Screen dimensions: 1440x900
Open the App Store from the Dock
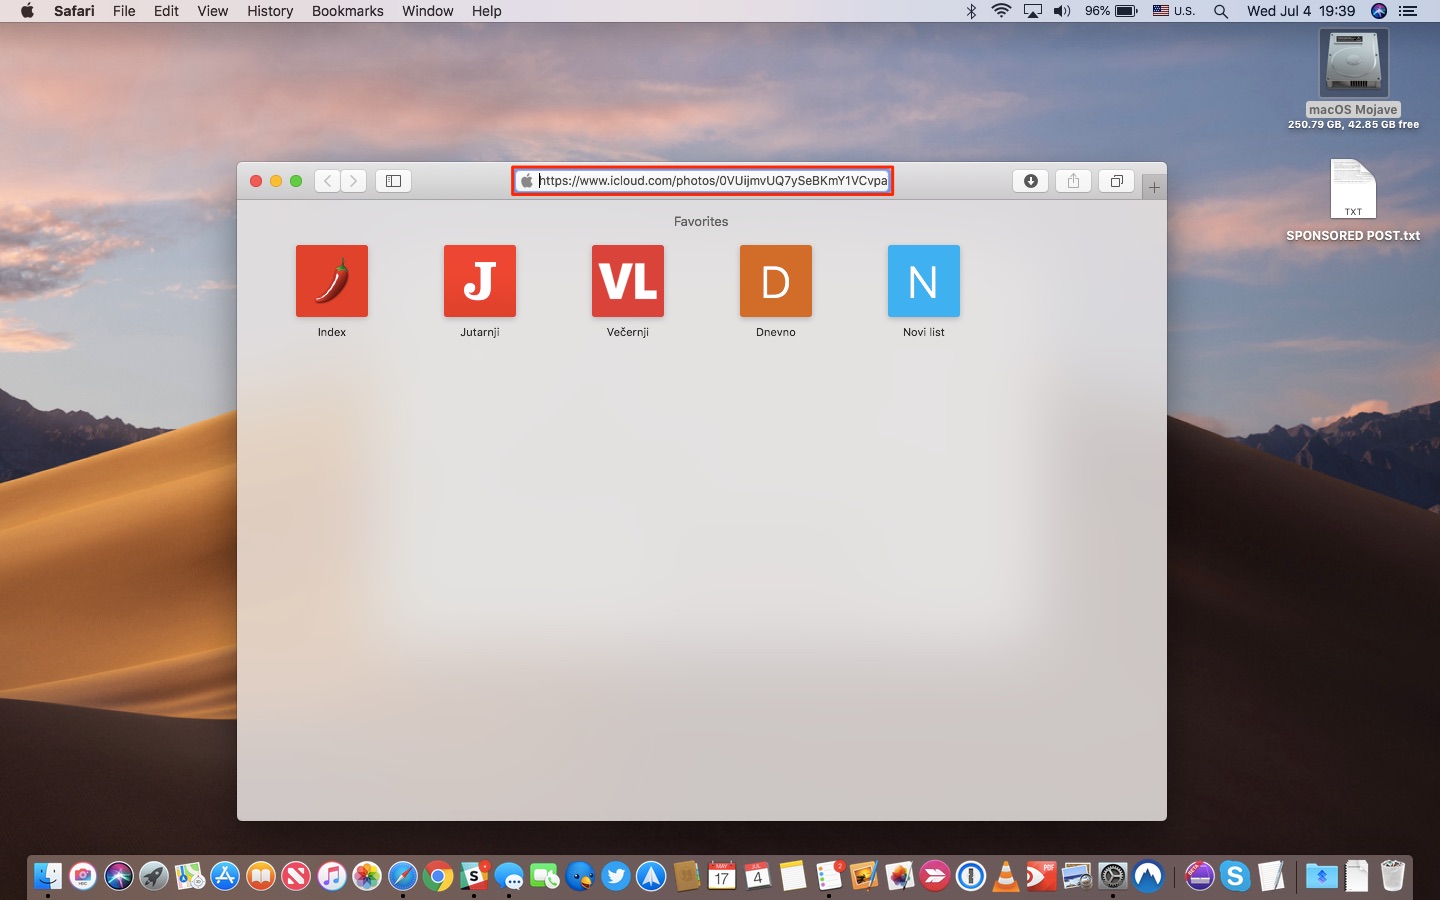(225, 876)
